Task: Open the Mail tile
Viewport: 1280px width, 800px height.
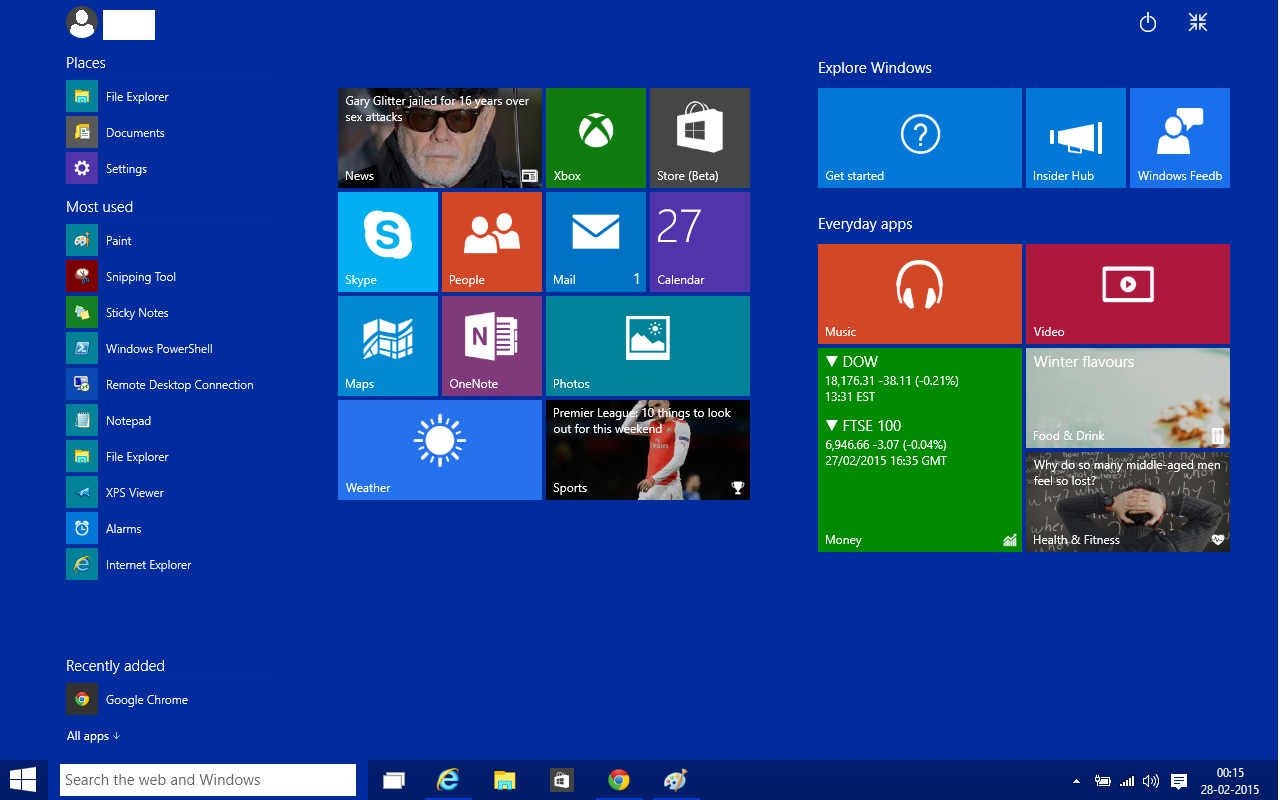Action: click(596, 242)
